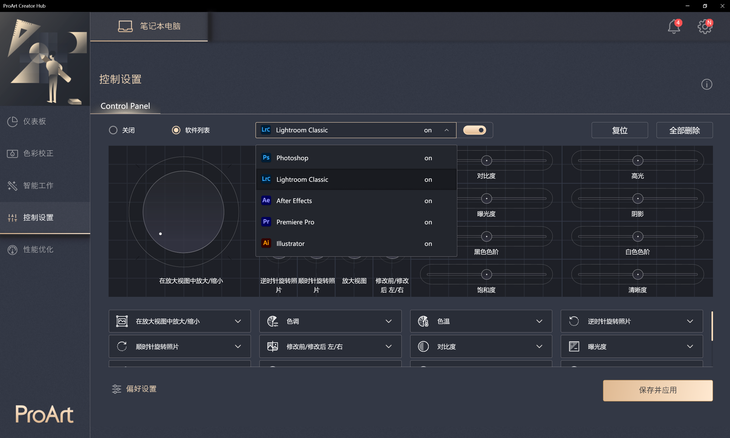Select the After Effects icon in the list
Image resolution: width=730 pixels, height=438 pixels.
click(x=266, y=201)
